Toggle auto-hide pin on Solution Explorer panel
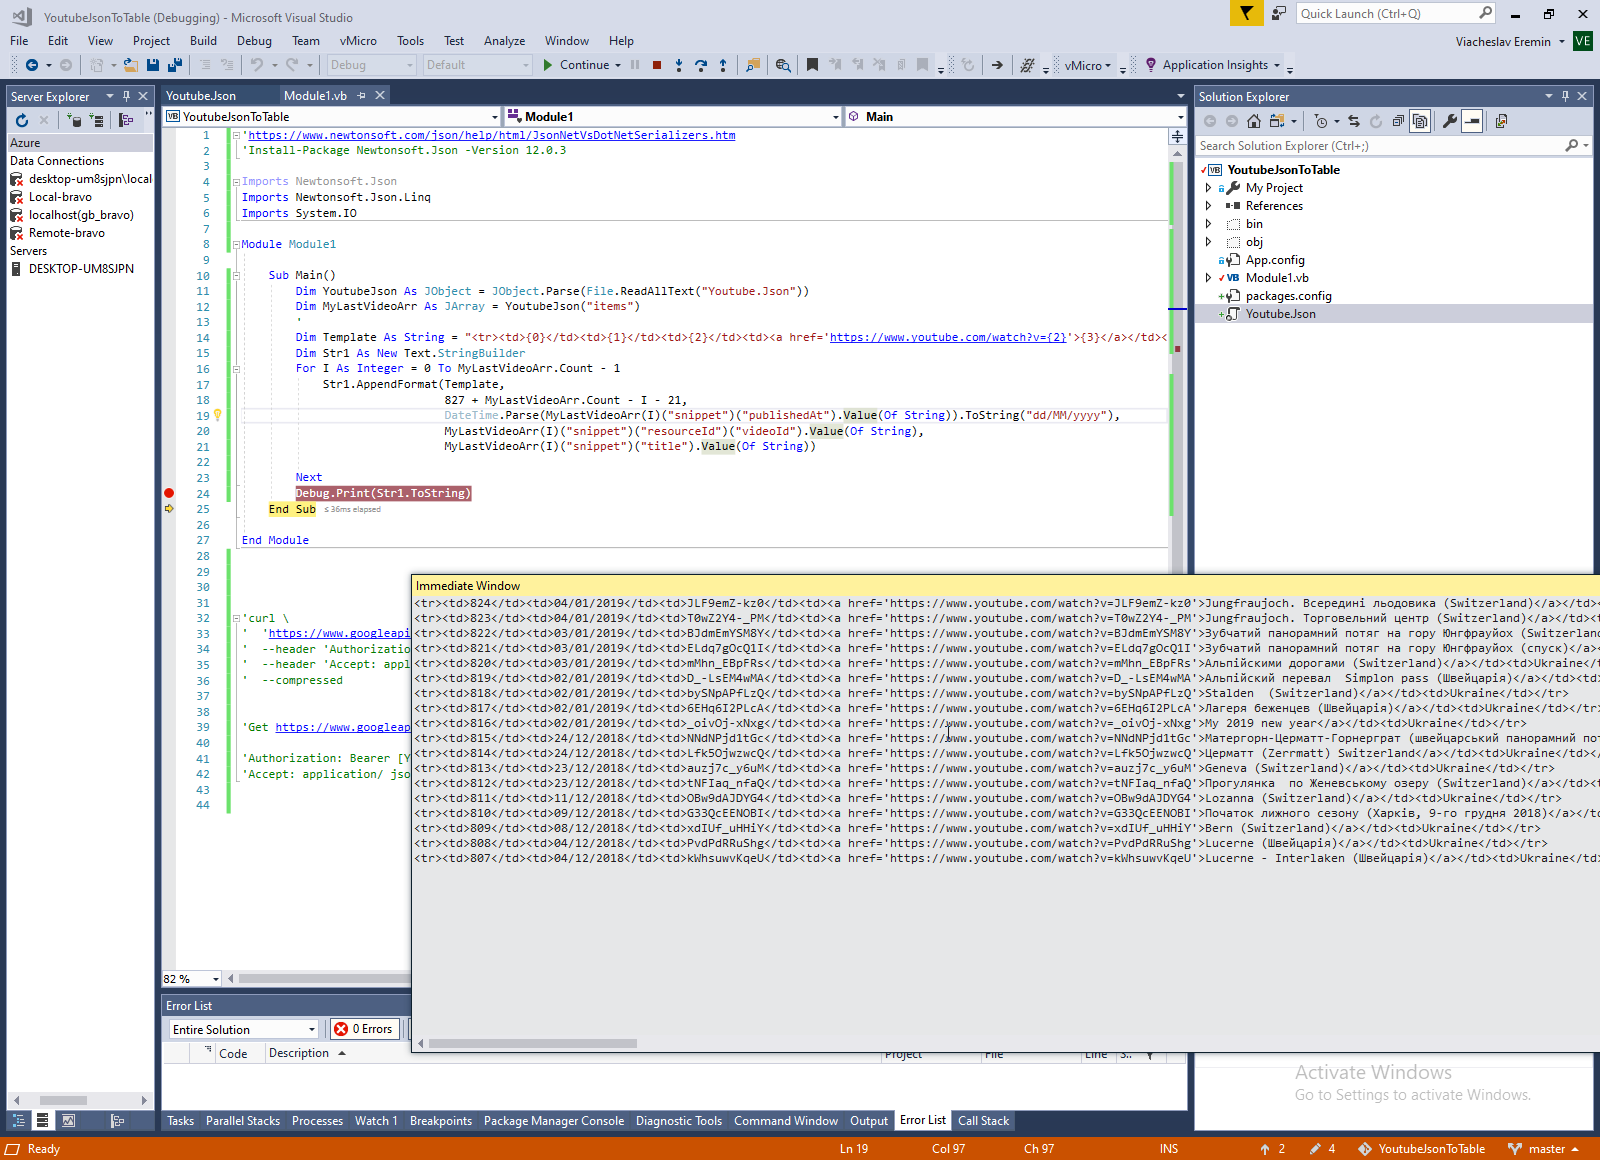 tap(1565, 96)
